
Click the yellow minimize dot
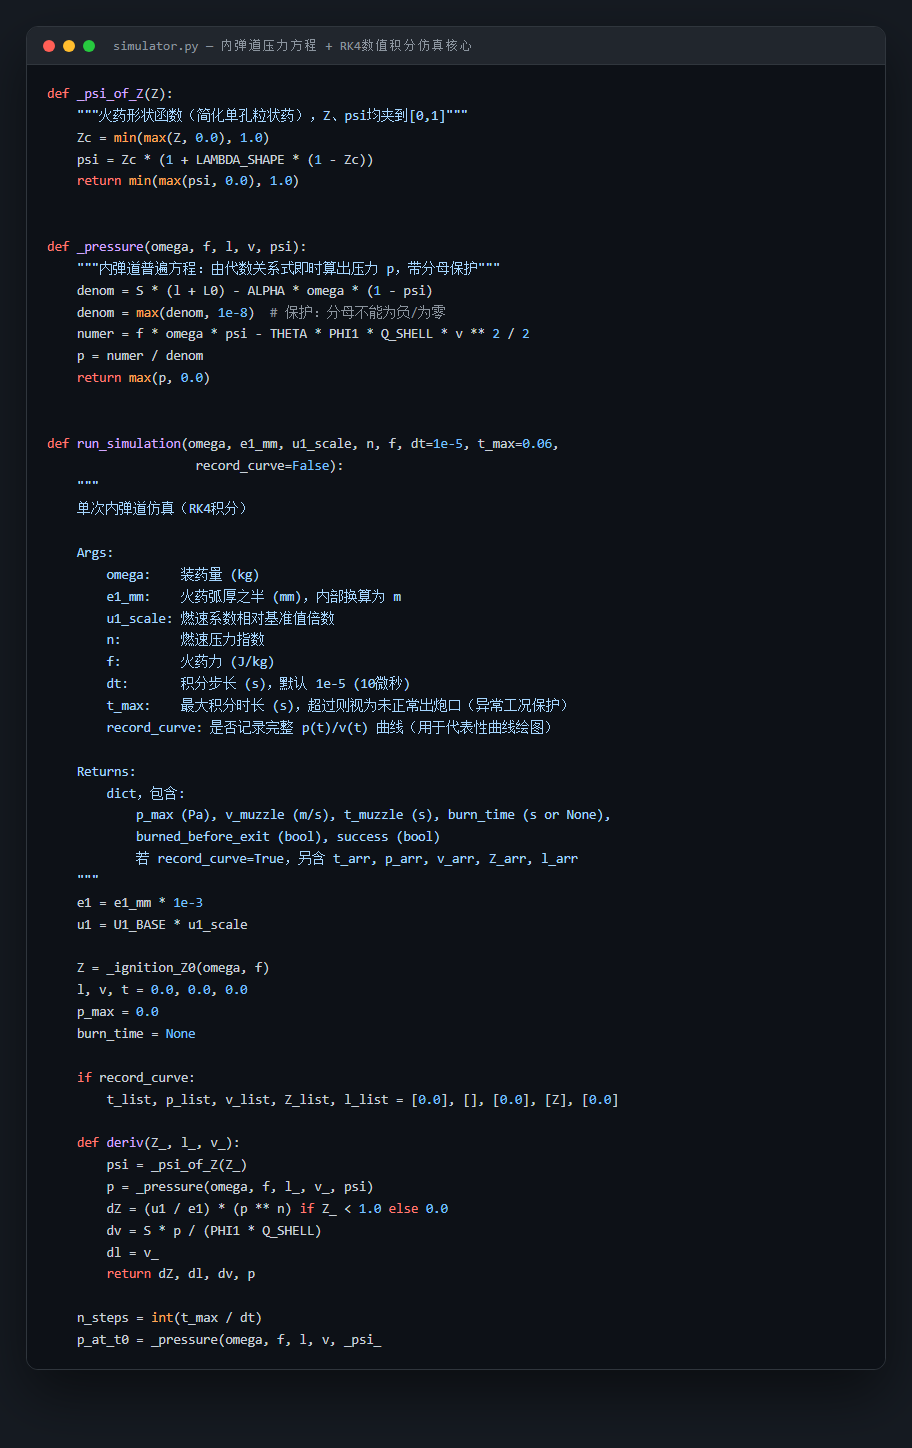tap(69, 46)
